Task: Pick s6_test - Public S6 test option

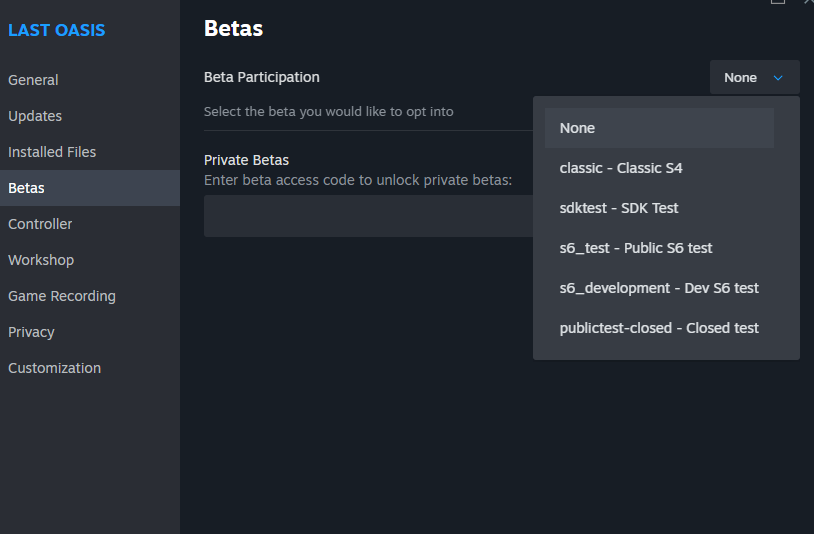Action: pyautogui.click(x=659, y=248)
